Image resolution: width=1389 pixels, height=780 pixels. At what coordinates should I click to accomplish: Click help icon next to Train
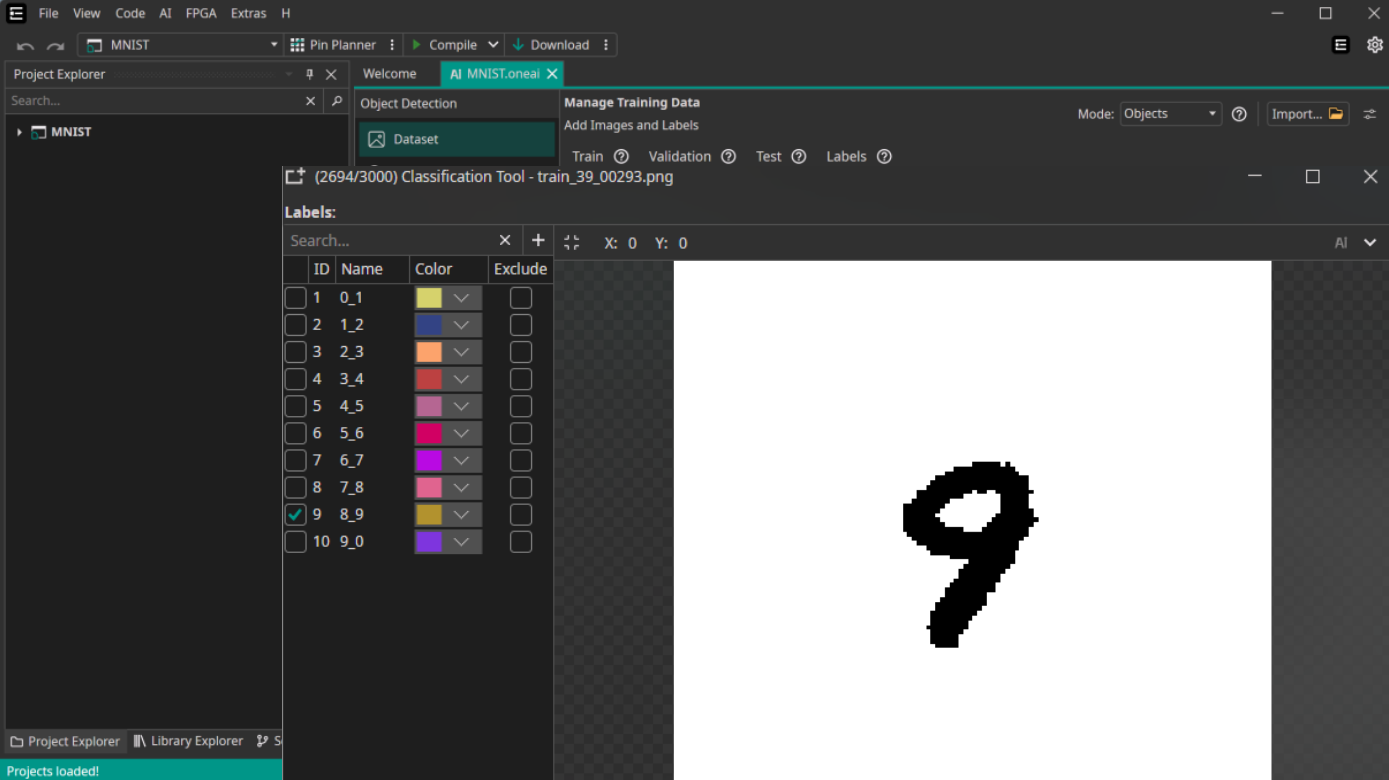point(621,157)
